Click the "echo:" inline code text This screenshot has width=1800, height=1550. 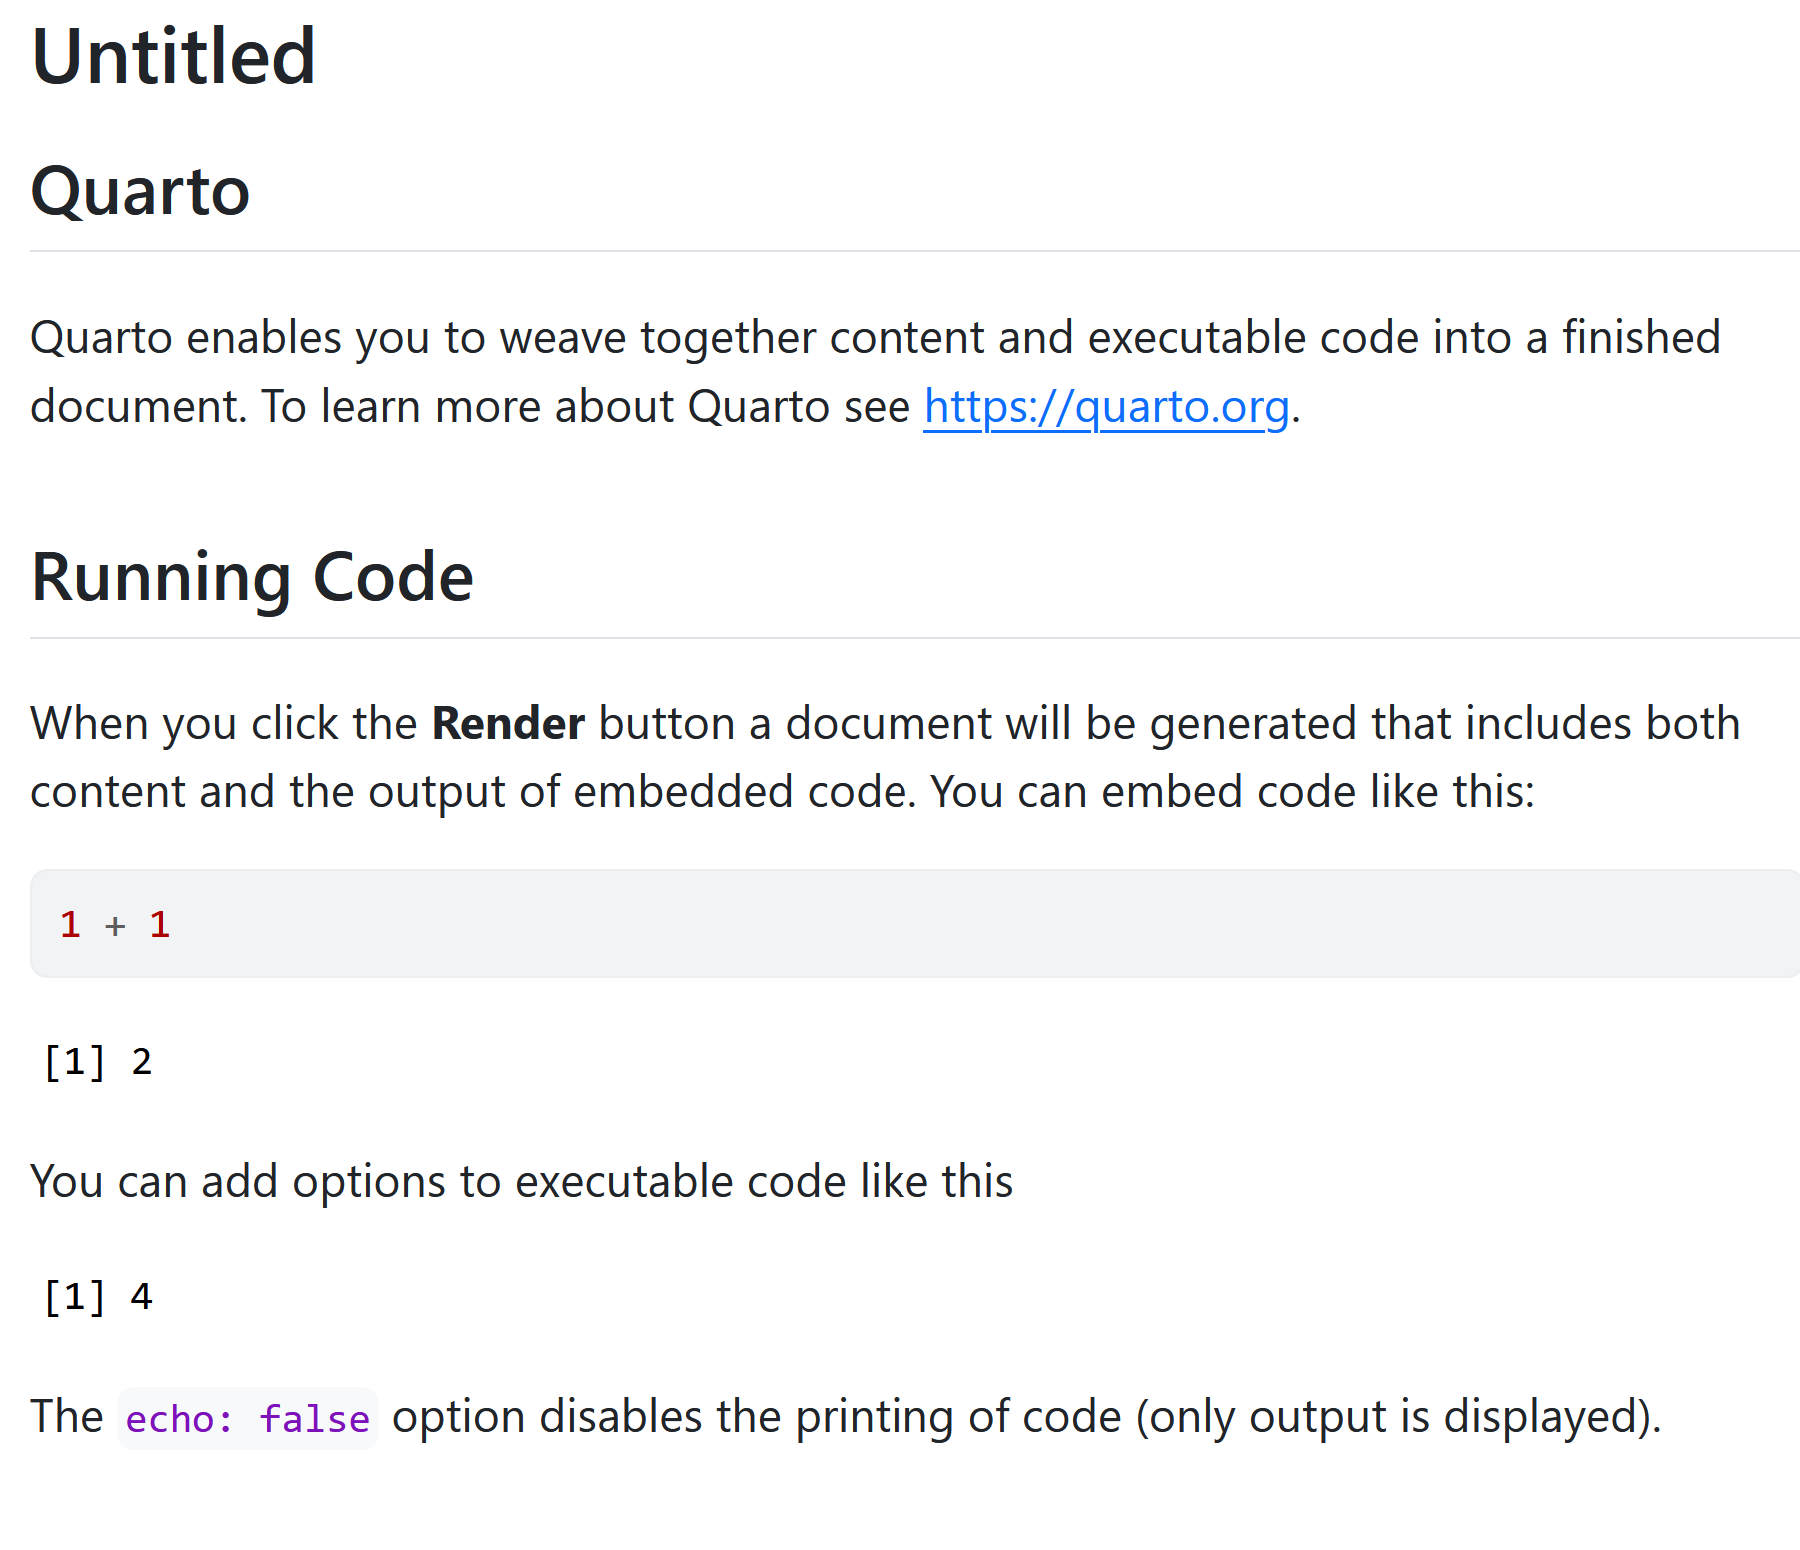(179, 1419)
